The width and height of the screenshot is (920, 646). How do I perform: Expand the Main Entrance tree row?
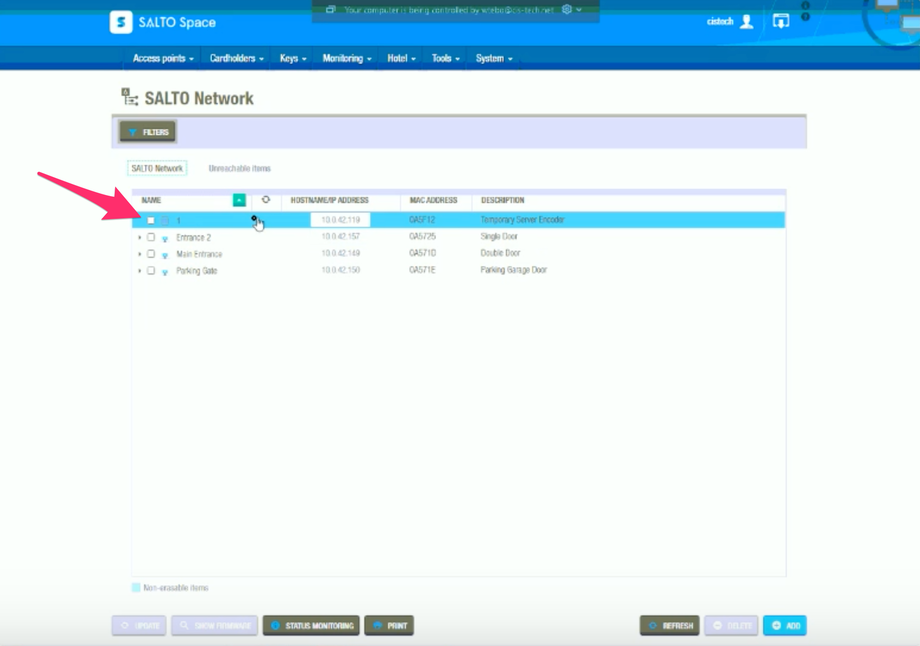pyautogui.click(x=140, y=253)
